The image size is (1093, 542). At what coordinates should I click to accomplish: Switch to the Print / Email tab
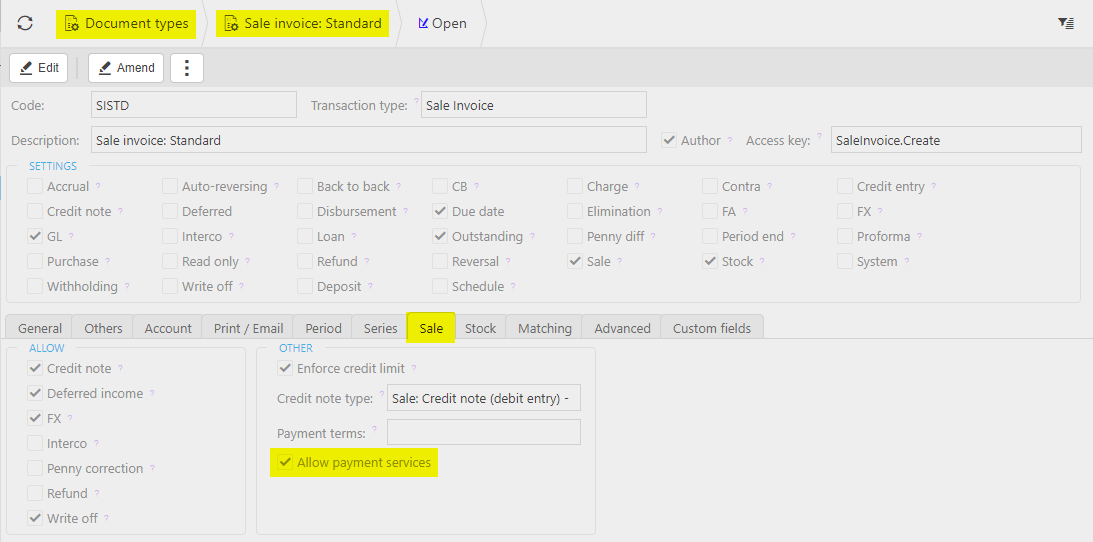(248, 328)
